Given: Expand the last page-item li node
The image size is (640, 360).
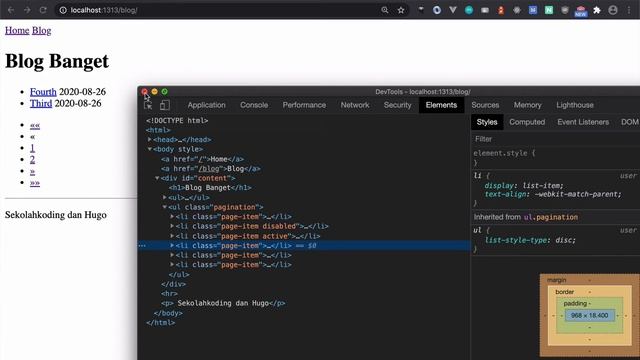Looking at the screenshot, I should click(172, 265).
